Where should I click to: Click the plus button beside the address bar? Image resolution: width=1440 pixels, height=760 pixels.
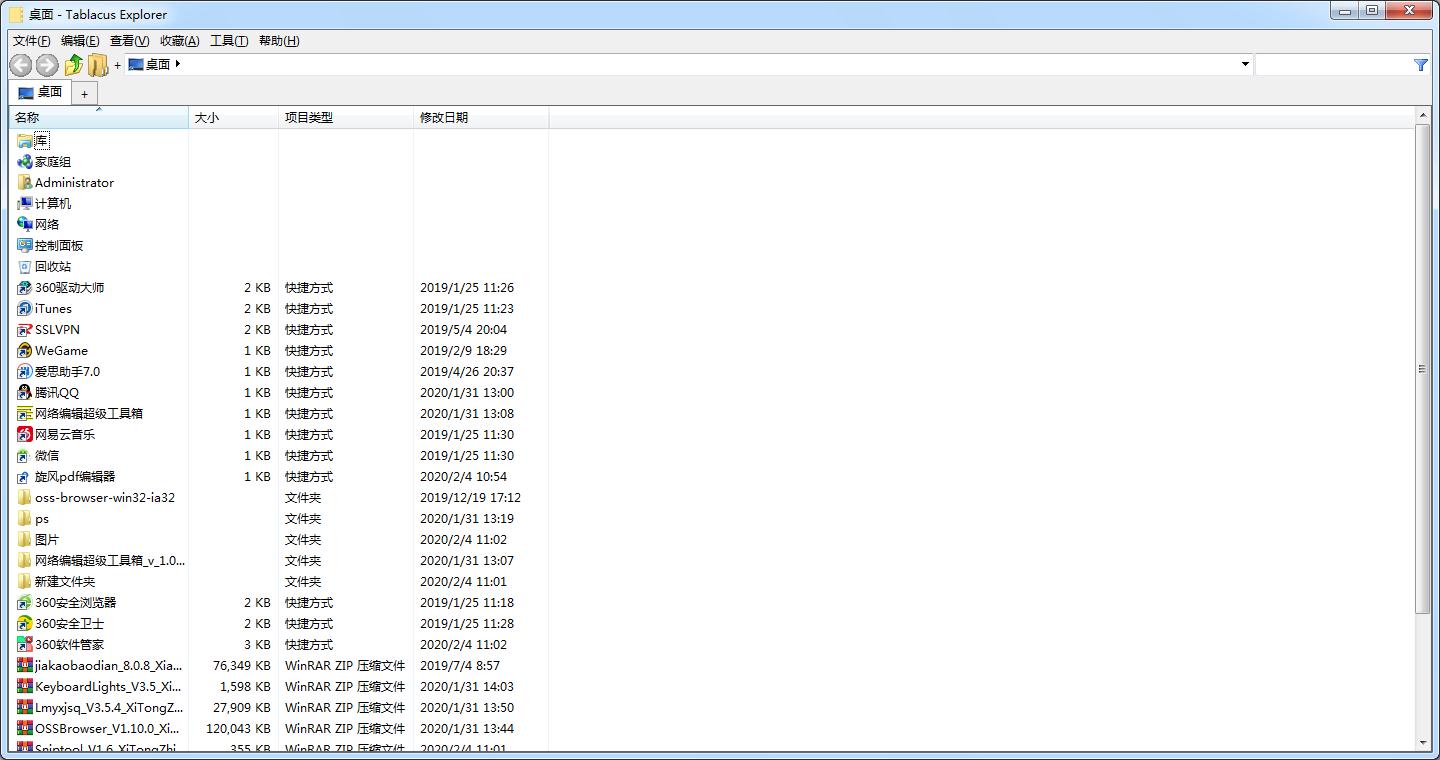[x=117, y=65]
